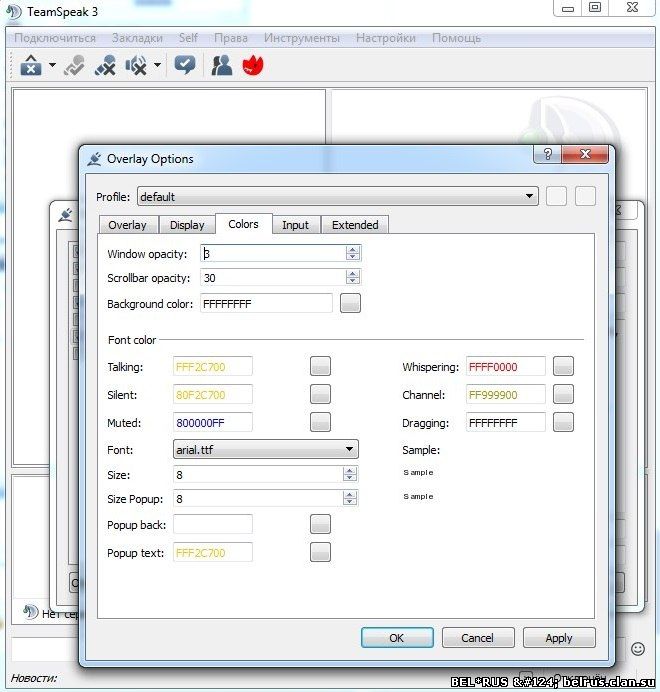
Task: Open the Инструменты menu
Action: point(302,38)
